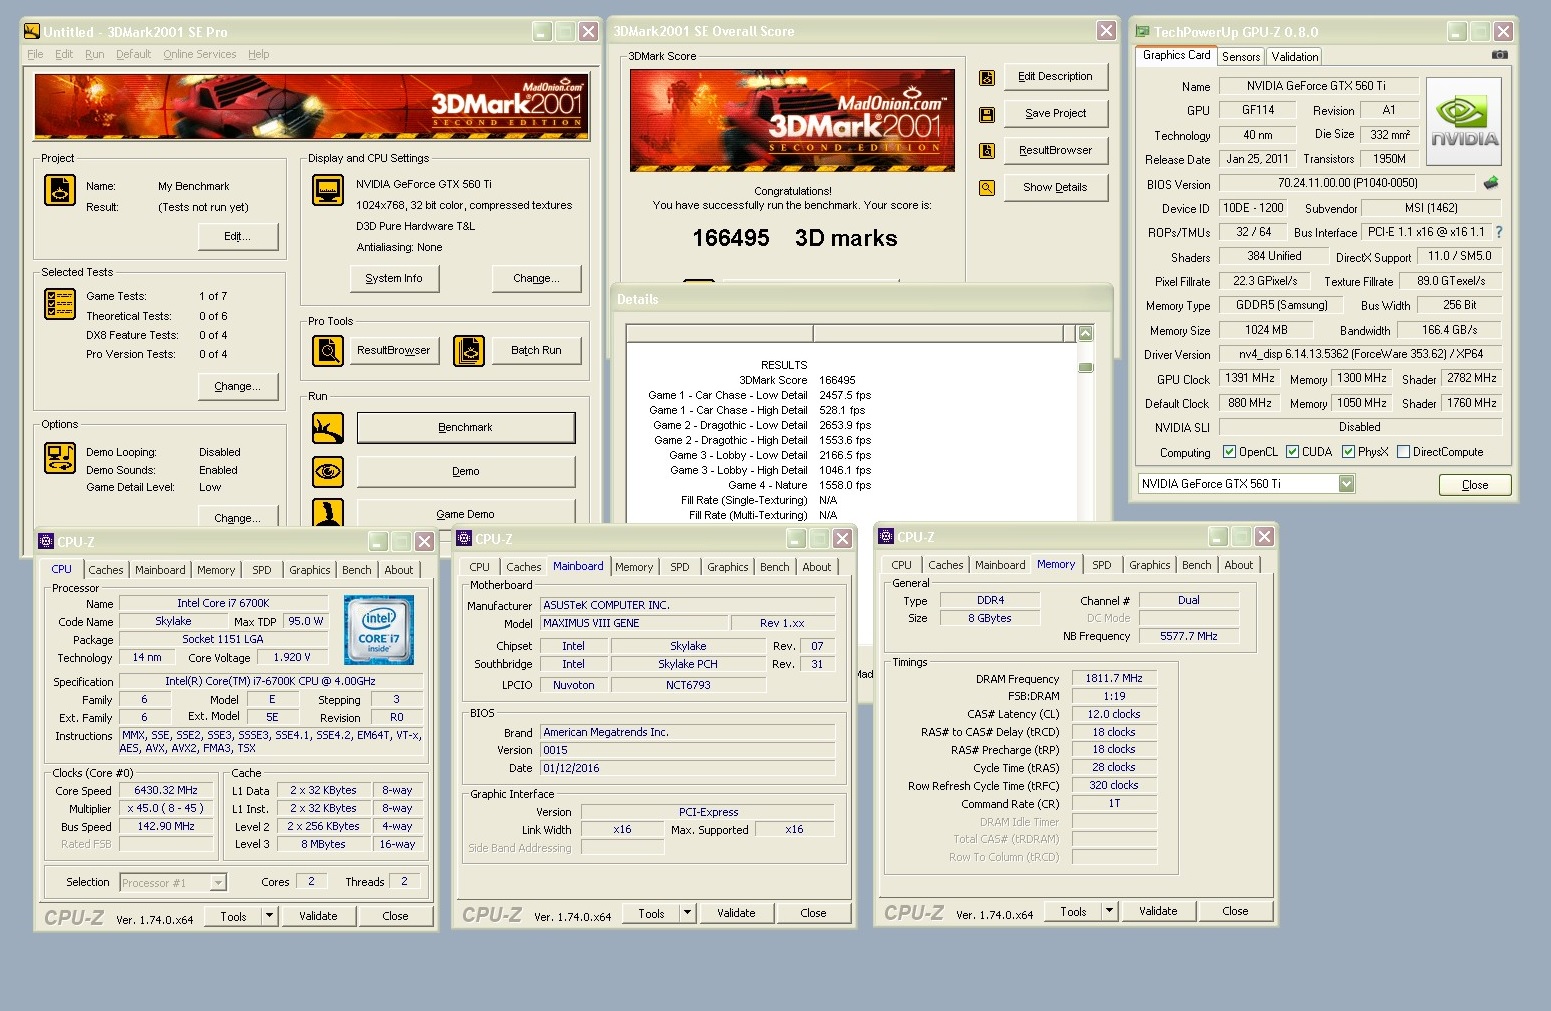Open Tools dropdown arrow in CPU-Z Memory window
The width and height of the screenshot is (1551, 1011).
[1109, 911]
